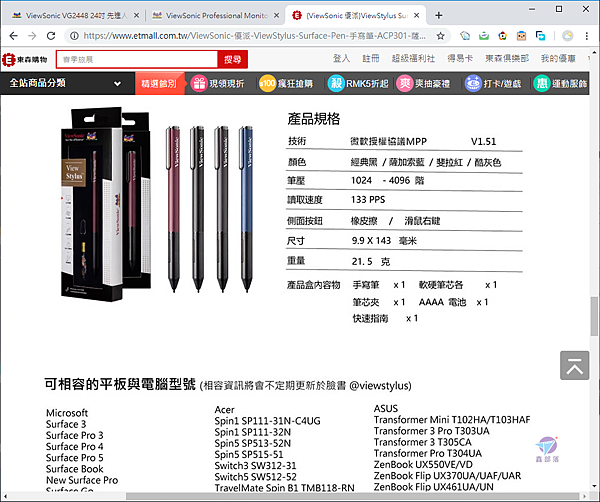Click the 133 PPS value

pyautogui.click(x=368, y=200)
